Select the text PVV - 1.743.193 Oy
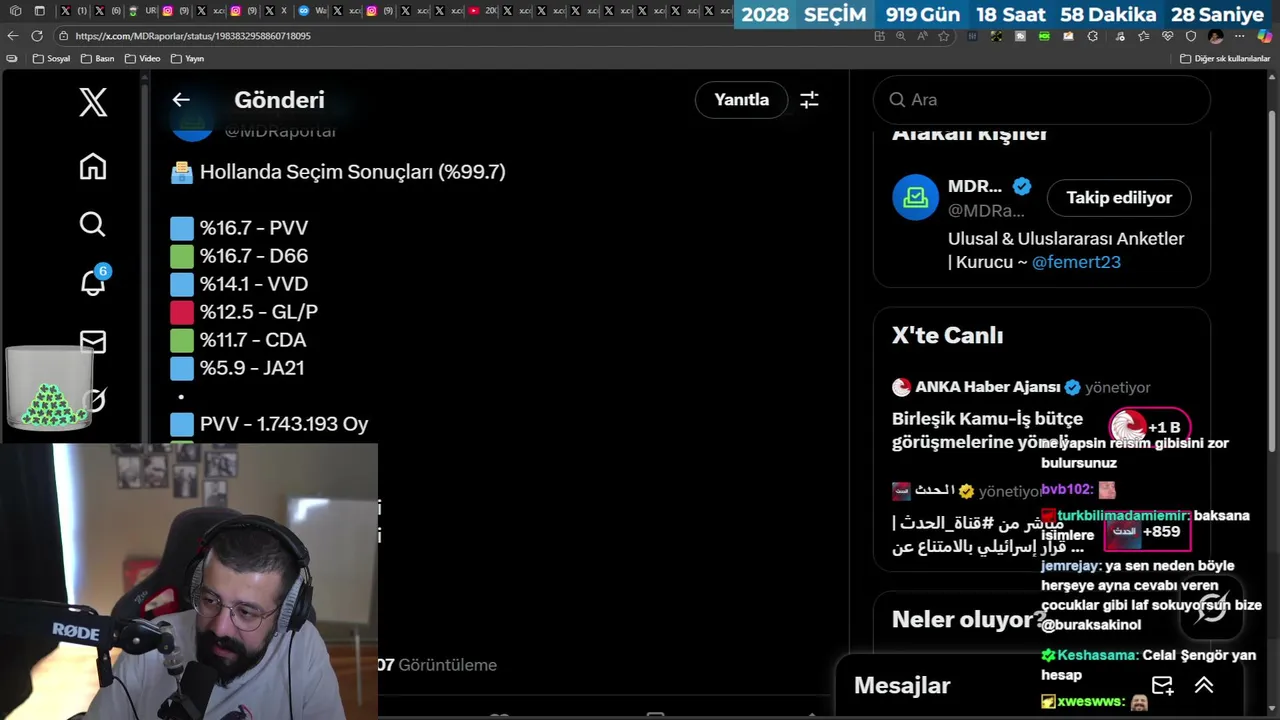Image resolution: width=1280 pixels, height=720 pixels. pyautogui.click(x=284, y=424)
